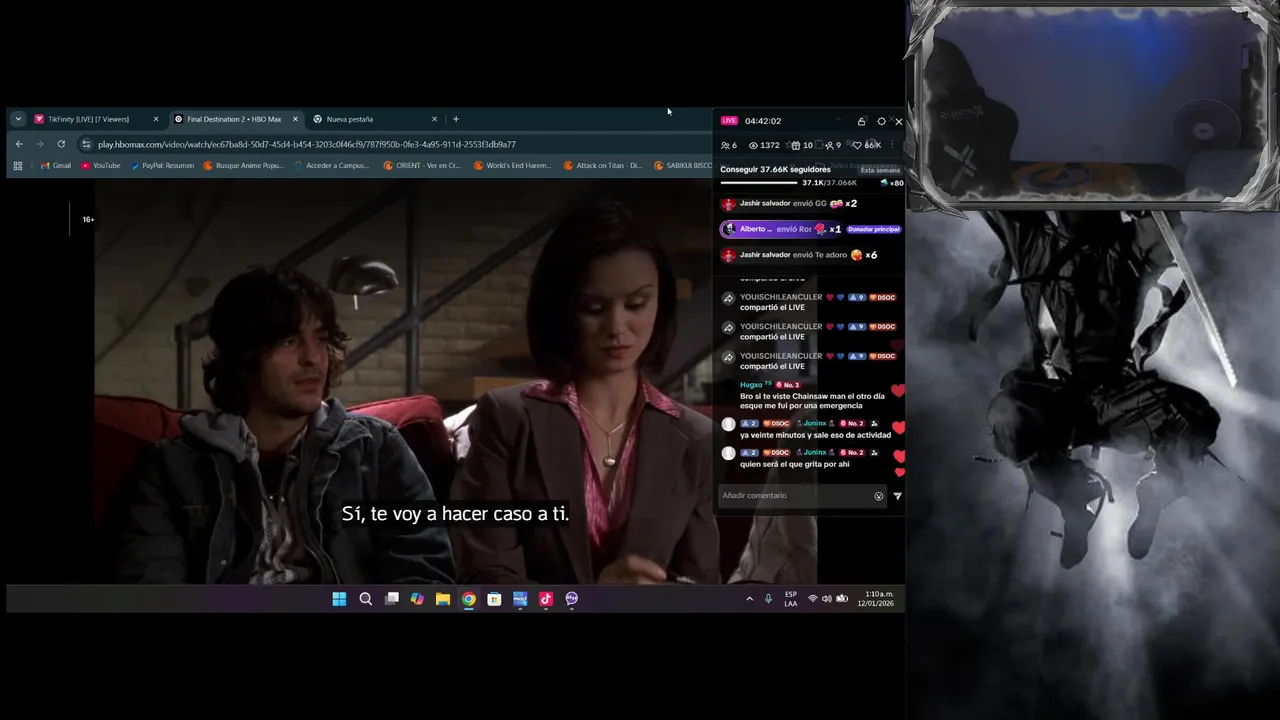1280x720 pixels.
Task: Open the Windows Start menu
Action: [339, 599]
